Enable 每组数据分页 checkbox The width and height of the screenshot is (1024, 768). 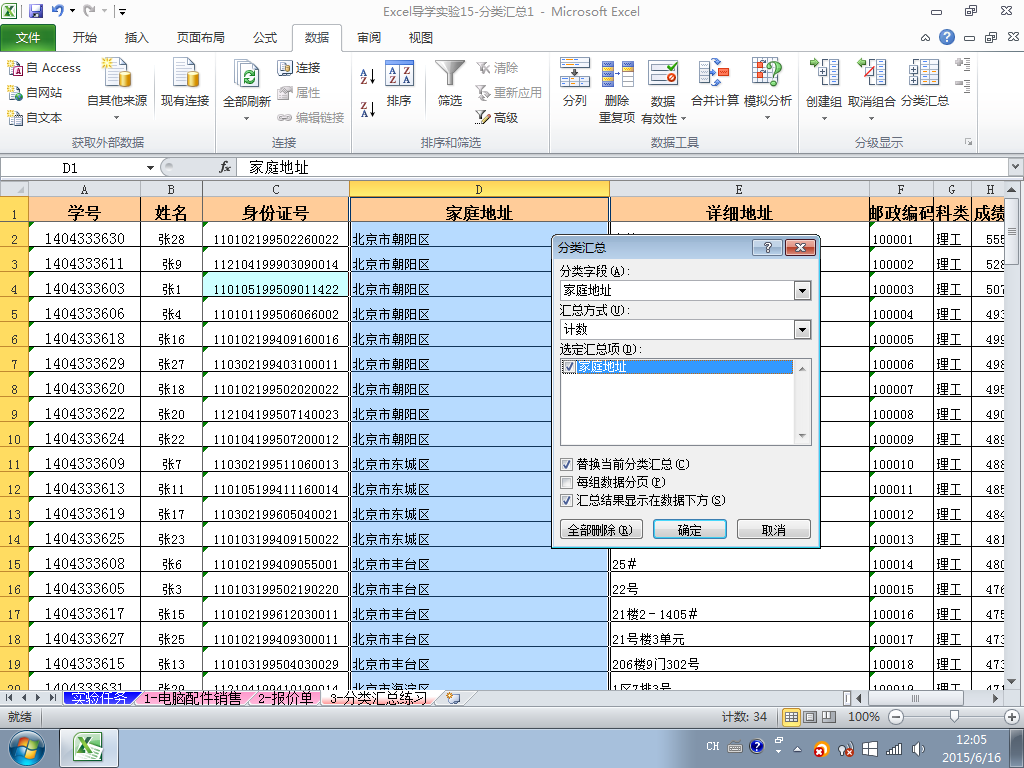point(567,483)
